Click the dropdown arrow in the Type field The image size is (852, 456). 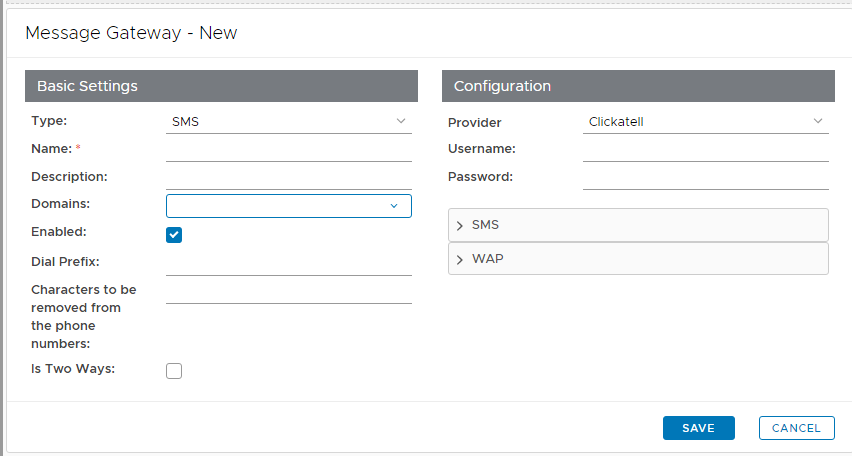(x=400, y=122)
